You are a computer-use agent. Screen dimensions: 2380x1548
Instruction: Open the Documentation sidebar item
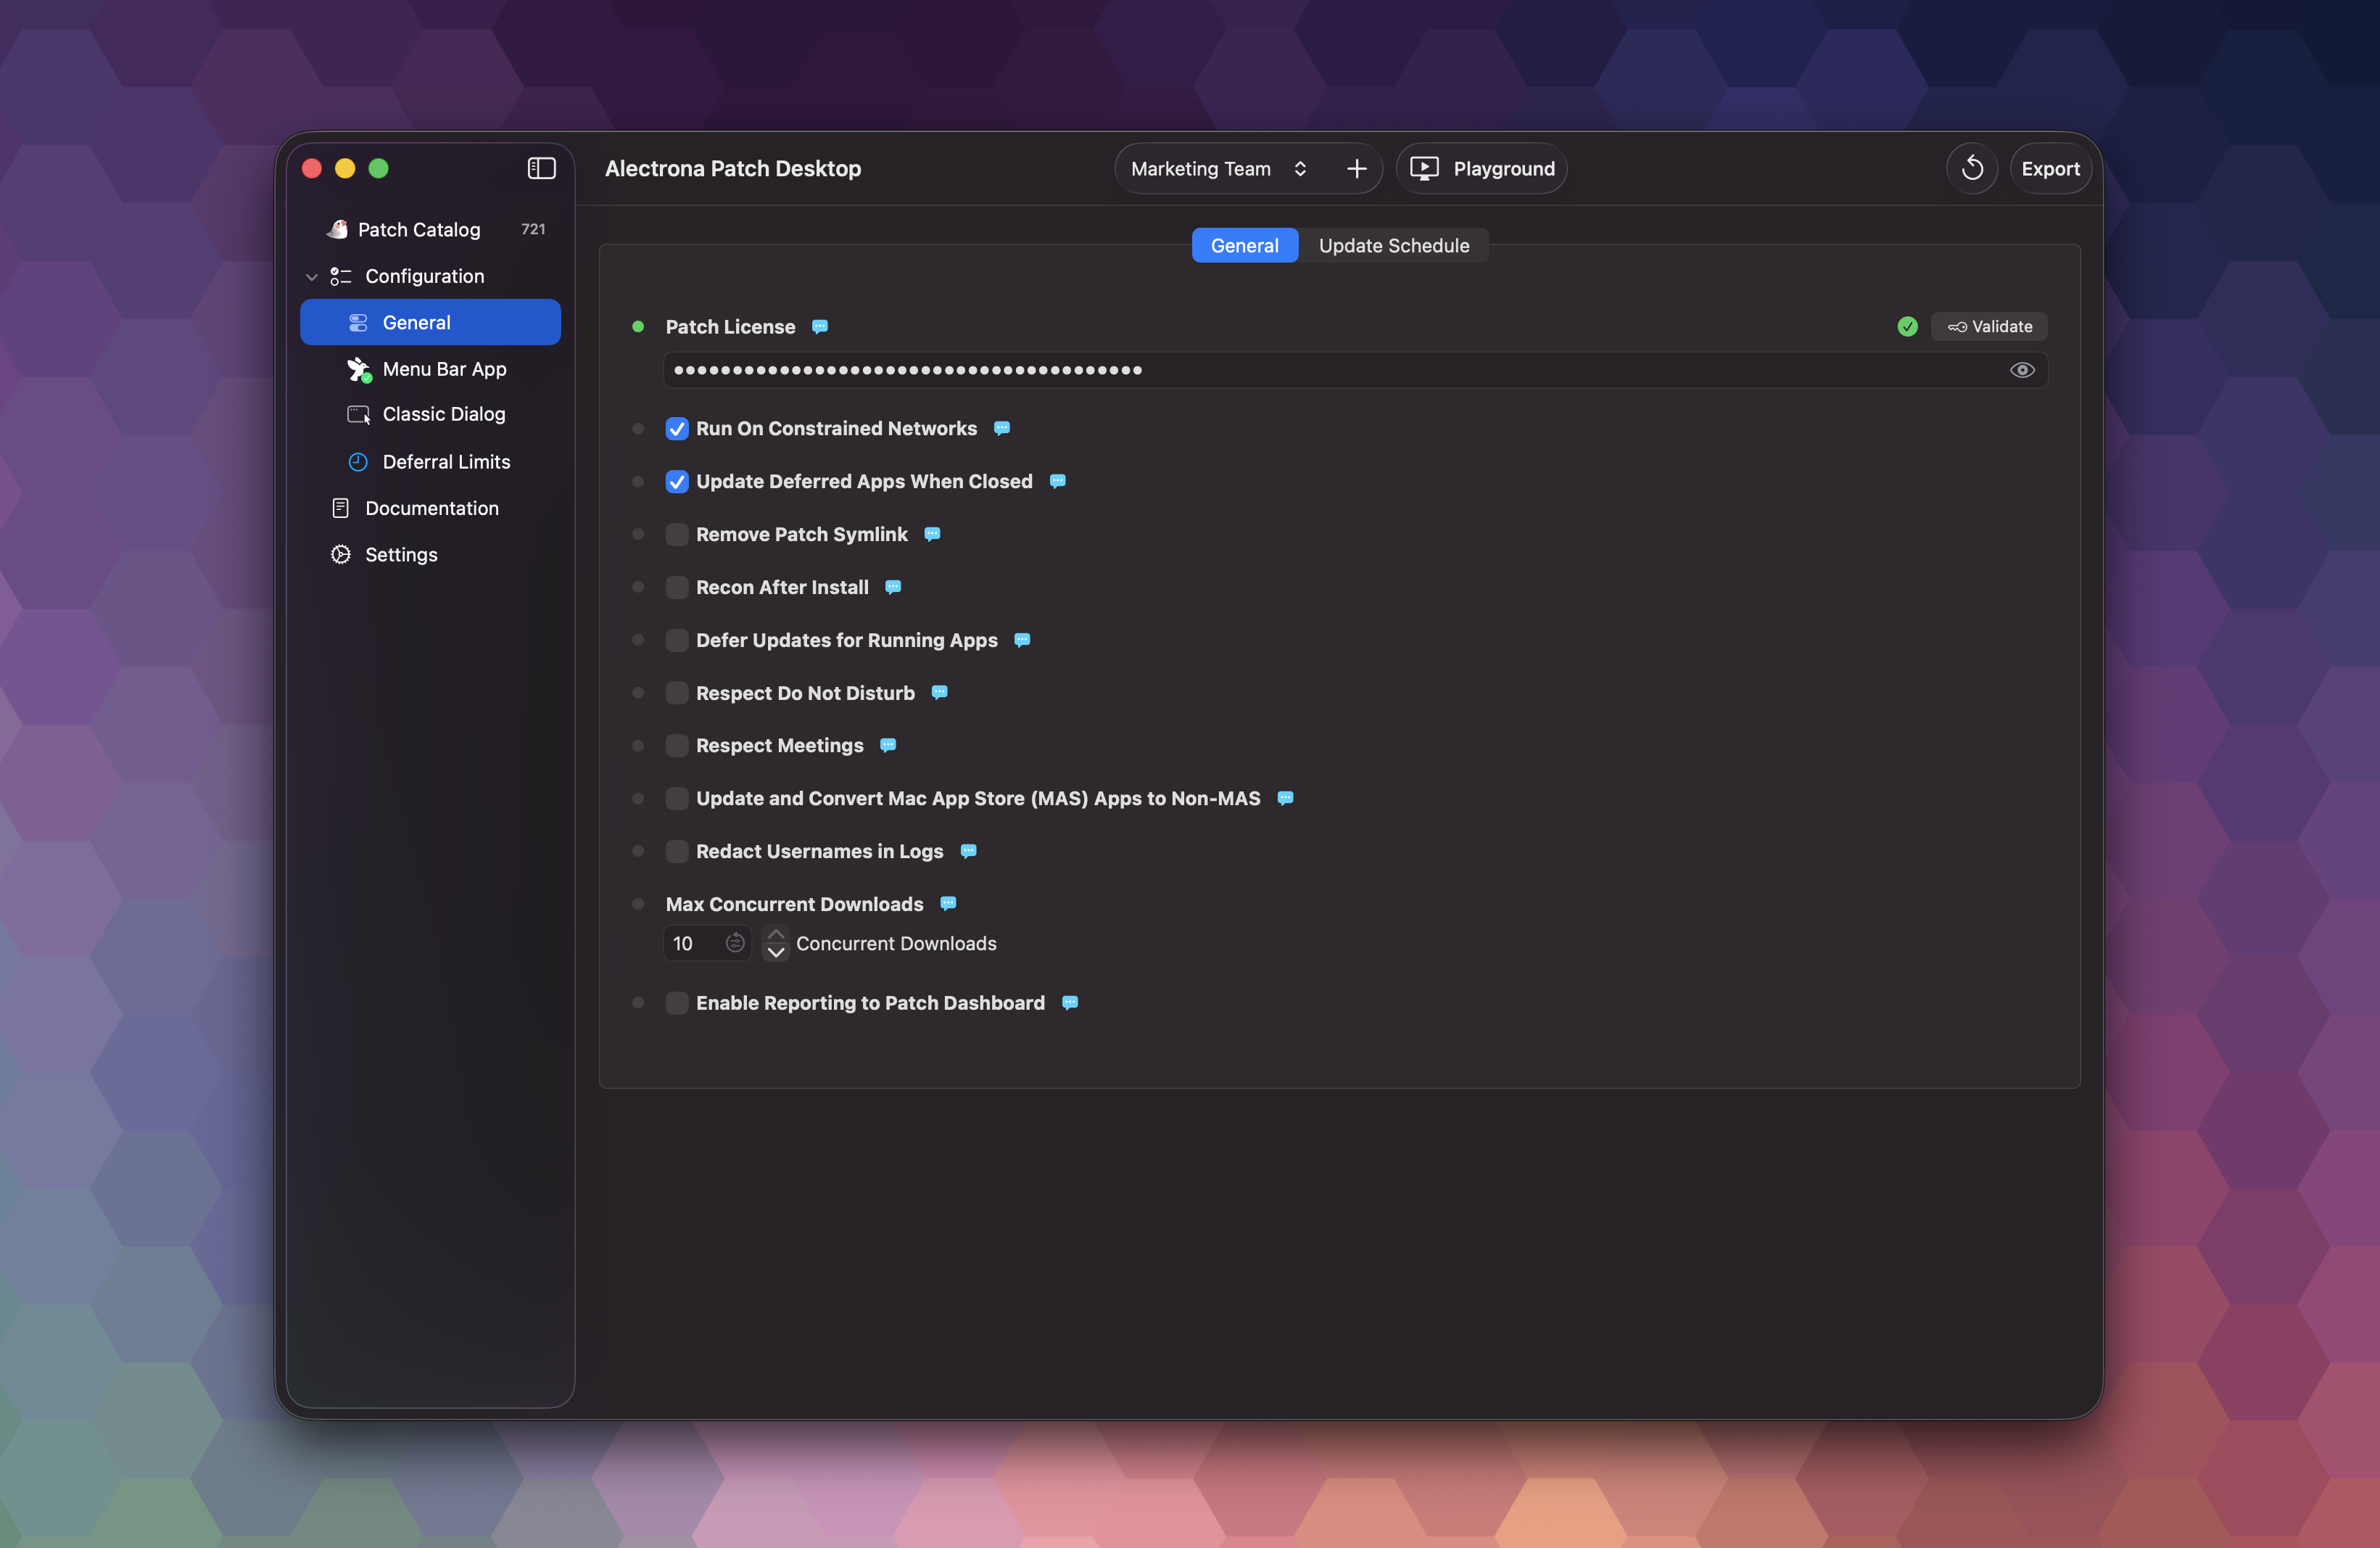coord(430,508)
